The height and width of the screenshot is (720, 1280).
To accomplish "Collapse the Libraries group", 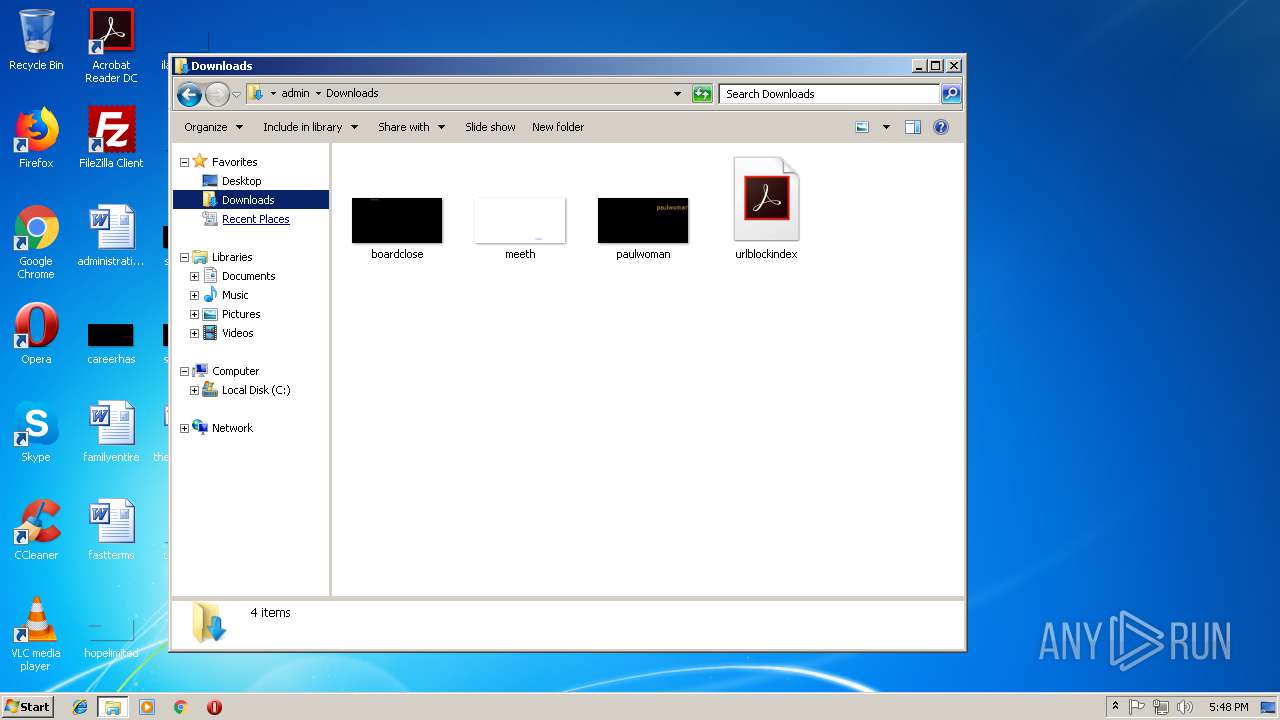I will click(184, 257).
